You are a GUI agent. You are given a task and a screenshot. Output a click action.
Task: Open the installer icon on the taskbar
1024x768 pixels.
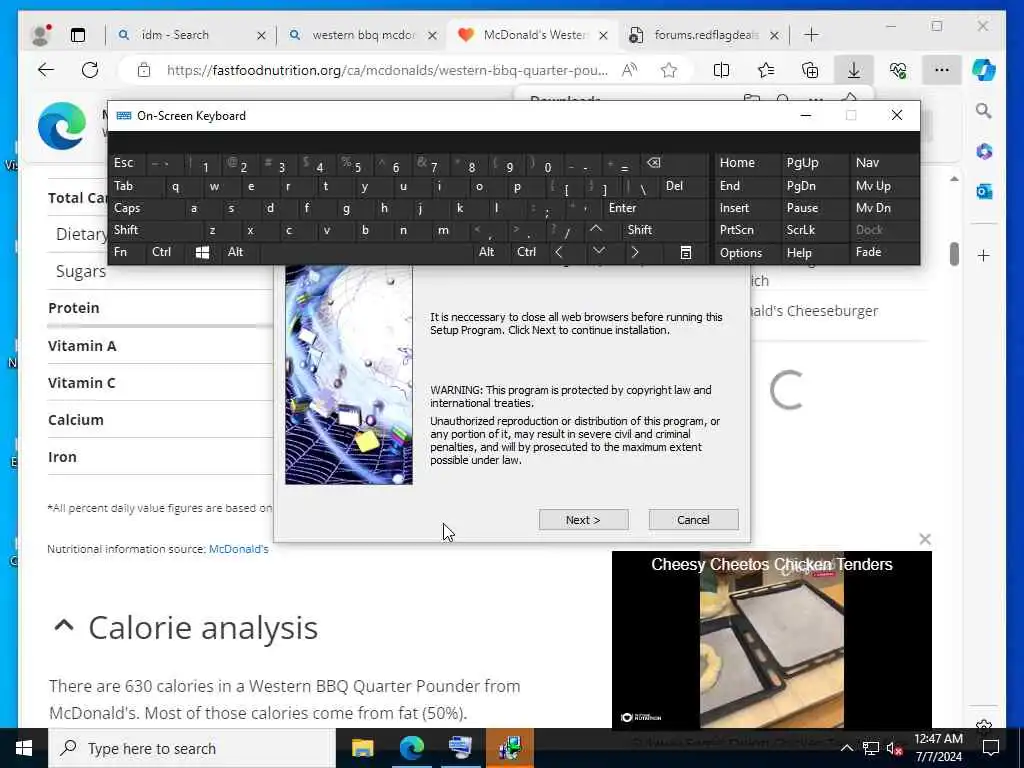click(x=510, y=748)
